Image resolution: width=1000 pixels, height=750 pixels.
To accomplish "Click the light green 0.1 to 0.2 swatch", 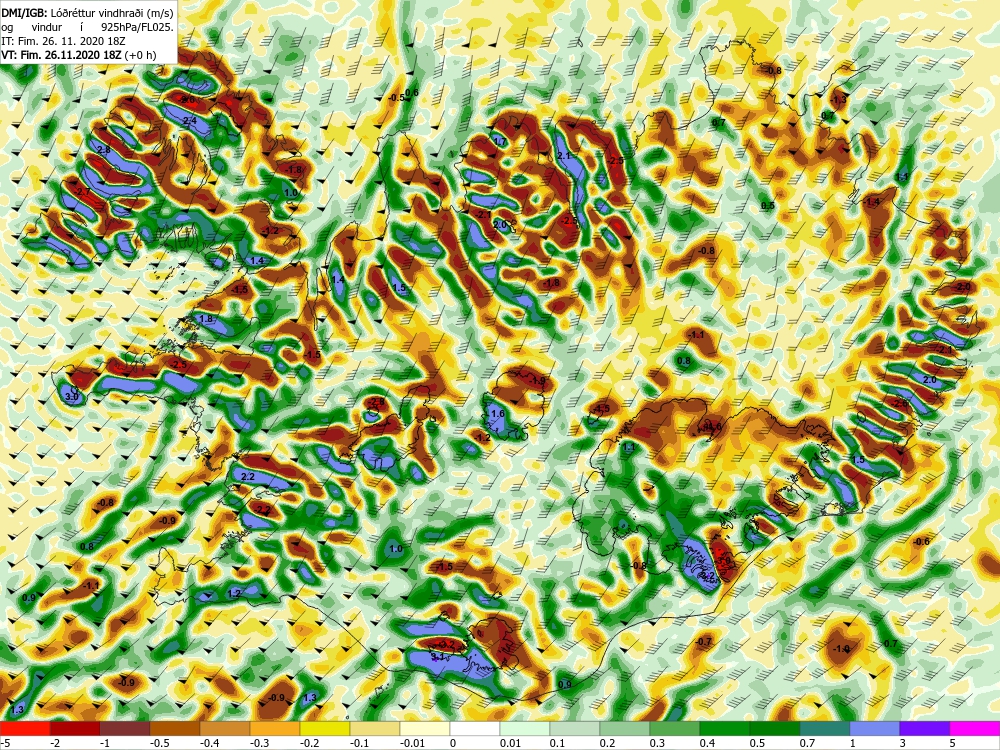I will point(575,728).
